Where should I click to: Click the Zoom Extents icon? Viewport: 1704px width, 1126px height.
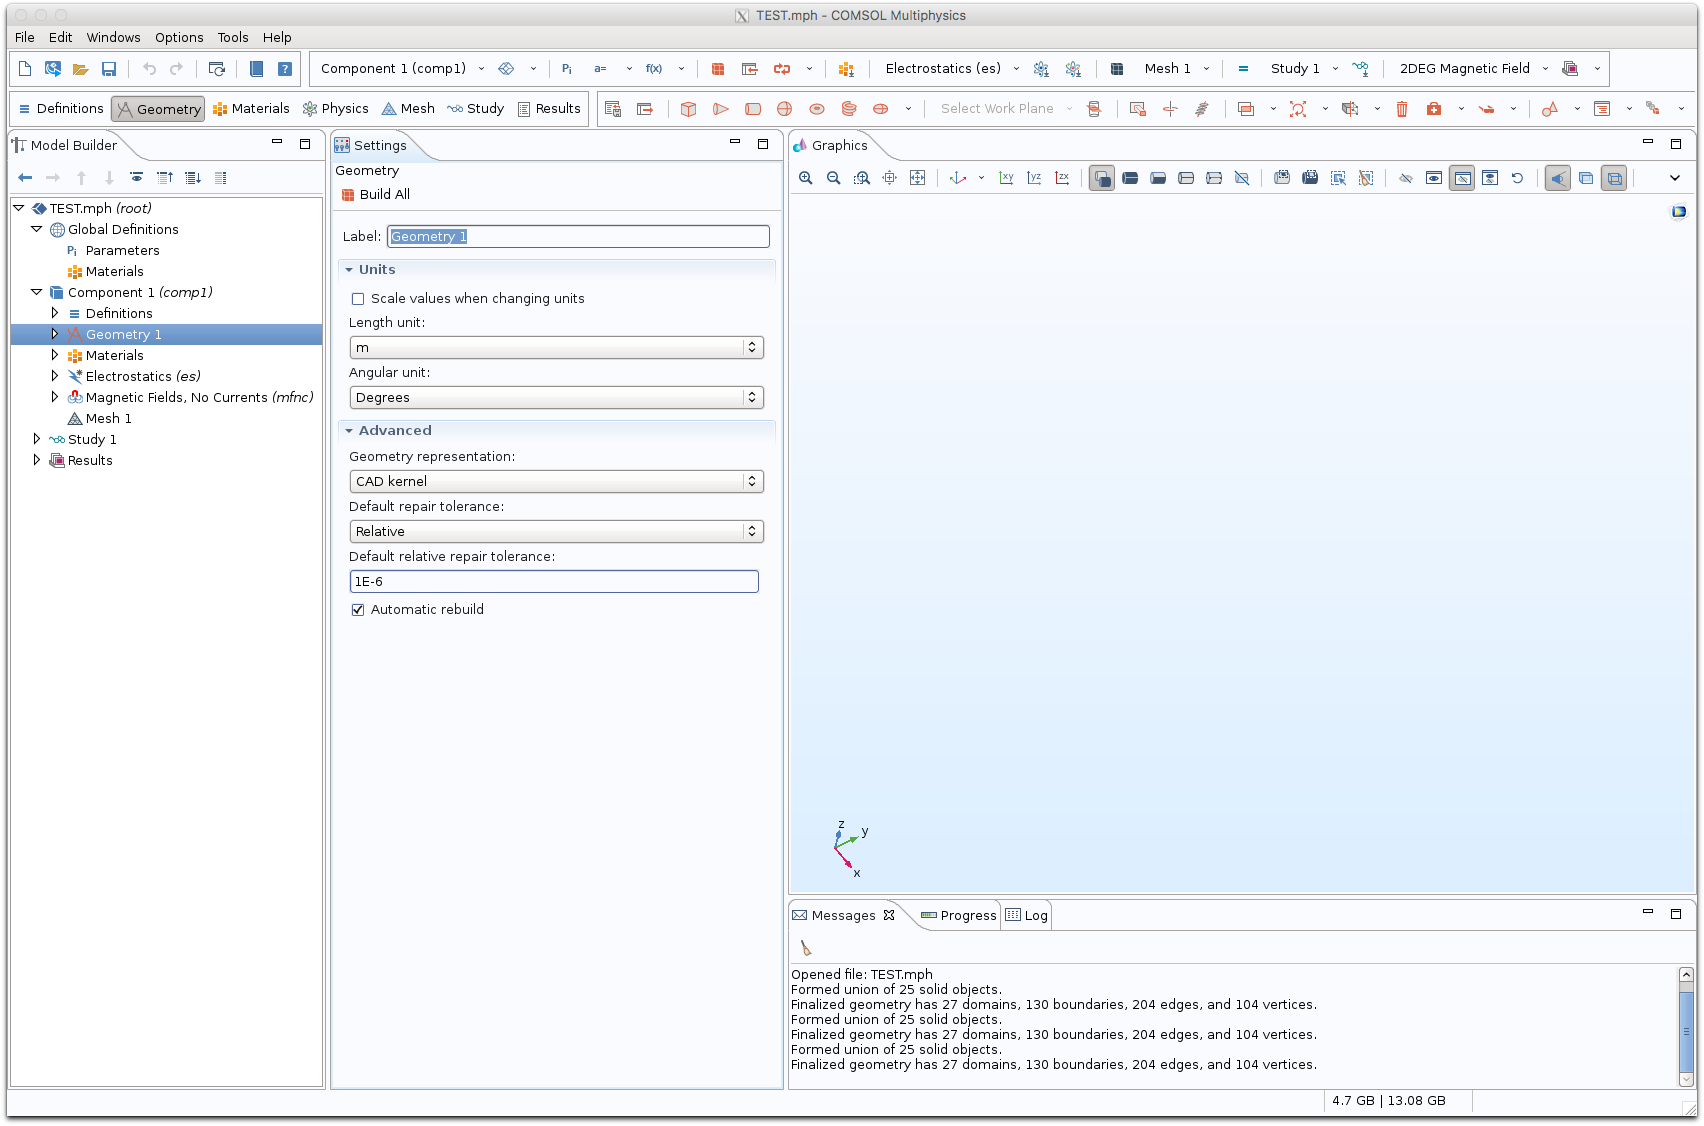(x=917, y=178)
